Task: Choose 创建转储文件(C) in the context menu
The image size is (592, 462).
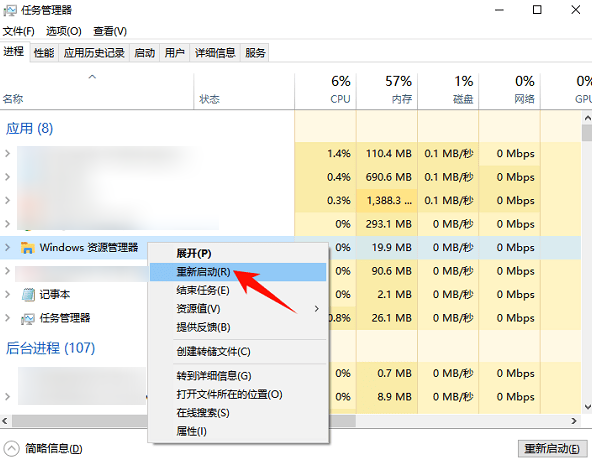Action: [x=238, y=352]
